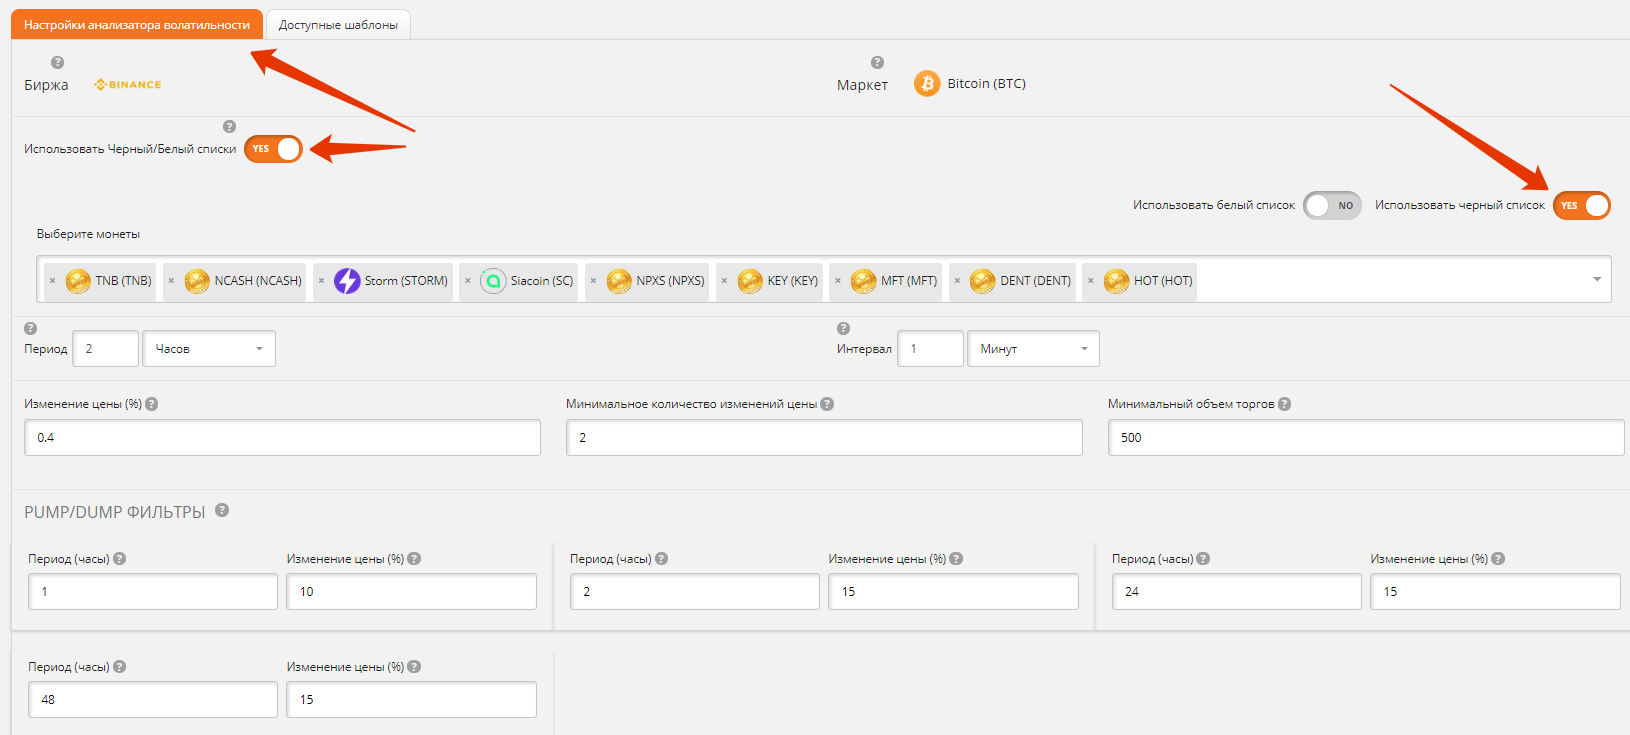This screenshot has height=735, width=1630.
Task: Click help icon beside Минимальный объем торгов
Action: [x=1284, y=404]
